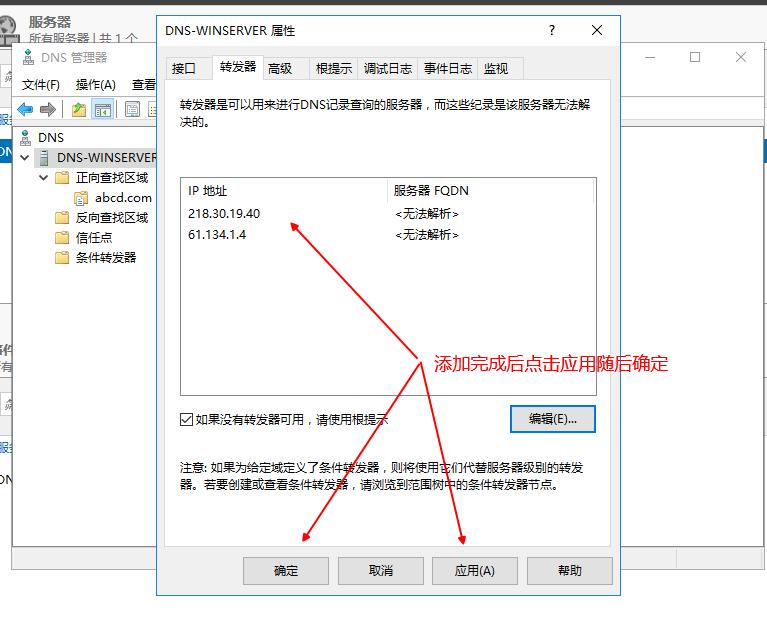Click the DNS Manager title bar icon
767x626 pixels.
click(x=28, y=57)
